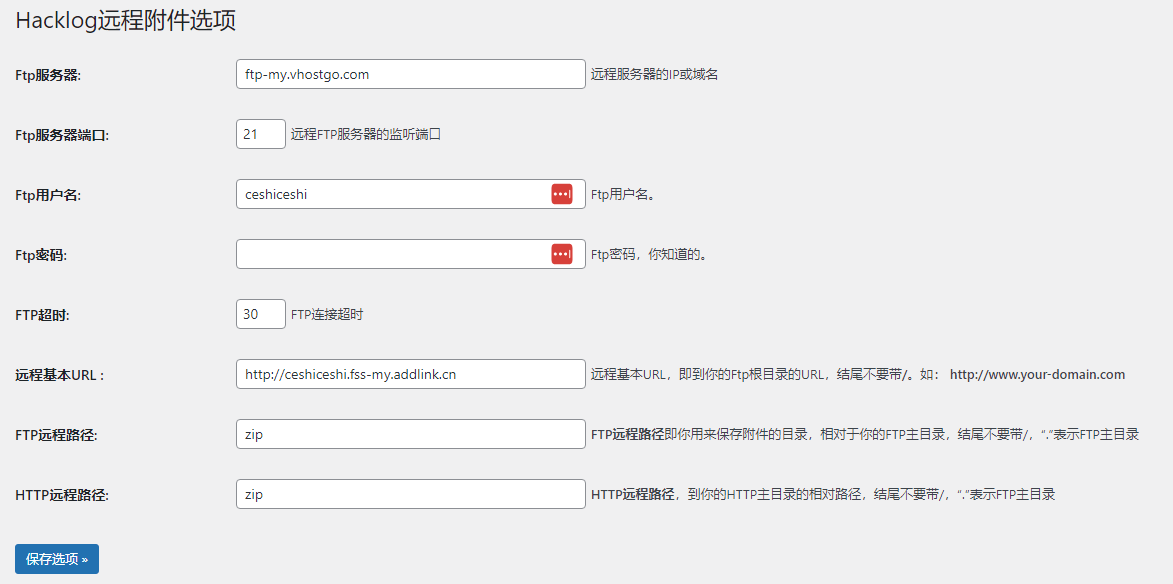Image resolution: width=1173 pixels, height=584 pixels.
Task: Click the 保存选项 » save button
Action: 54,559
